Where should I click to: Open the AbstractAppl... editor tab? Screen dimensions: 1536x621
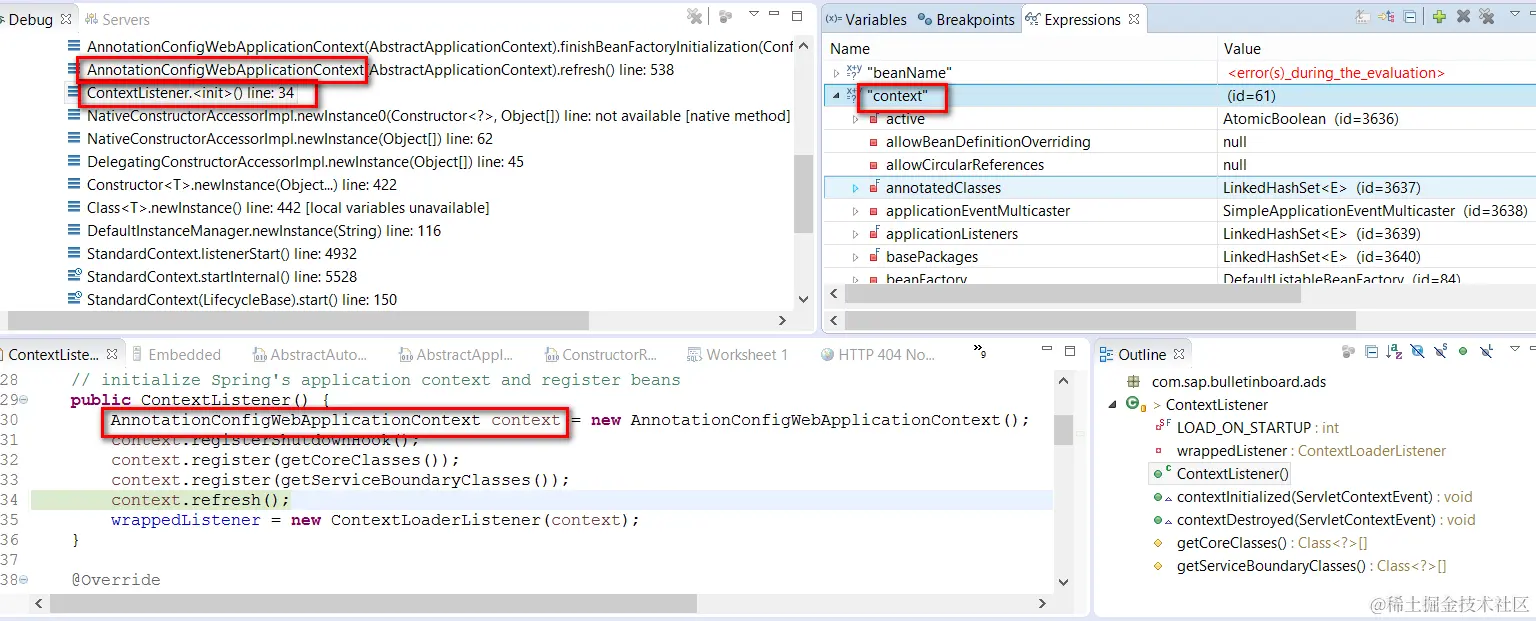tap(455, 355)
